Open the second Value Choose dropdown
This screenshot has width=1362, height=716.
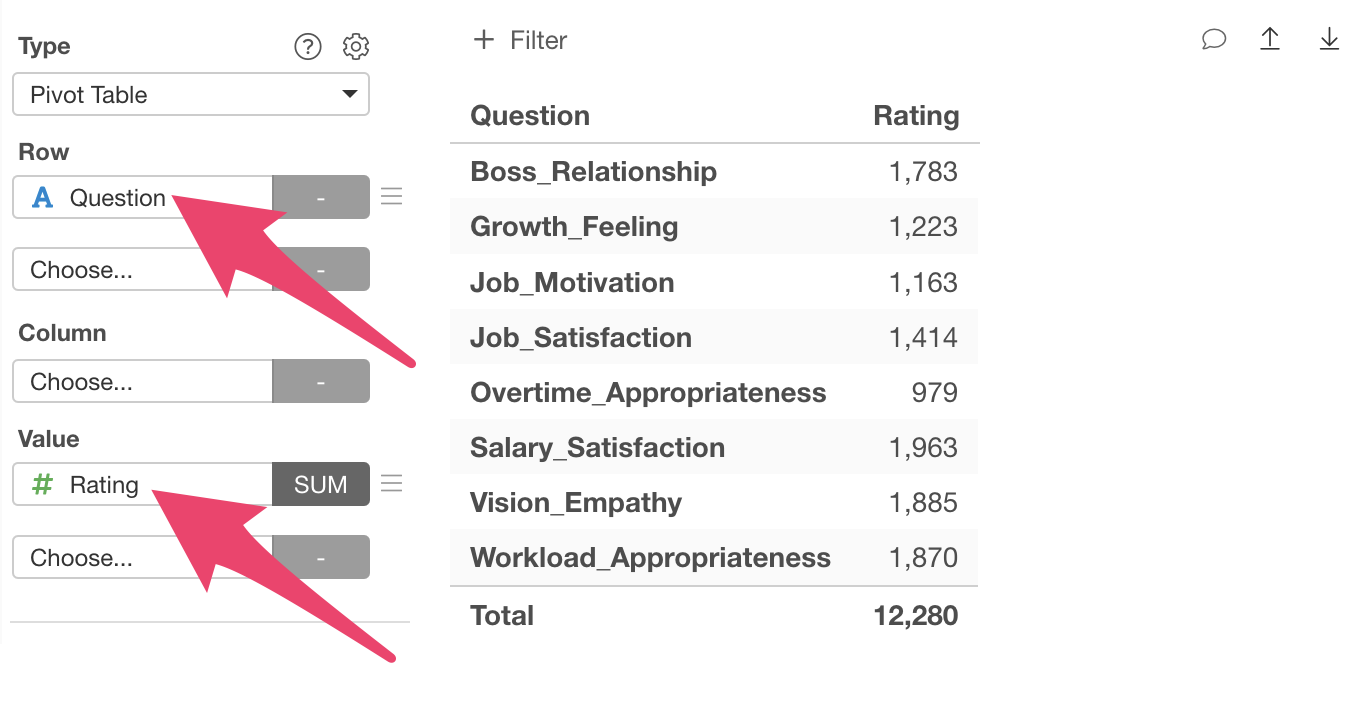(142, 557)
